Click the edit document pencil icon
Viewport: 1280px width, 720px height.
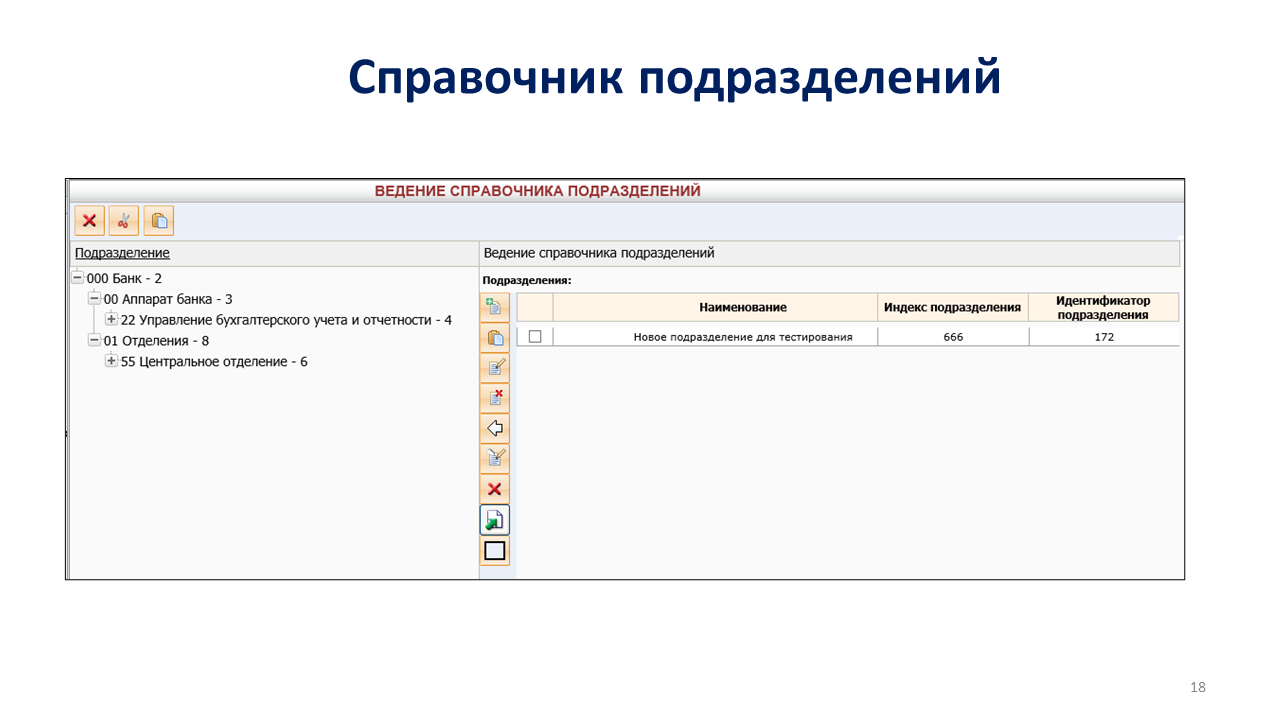494,368
